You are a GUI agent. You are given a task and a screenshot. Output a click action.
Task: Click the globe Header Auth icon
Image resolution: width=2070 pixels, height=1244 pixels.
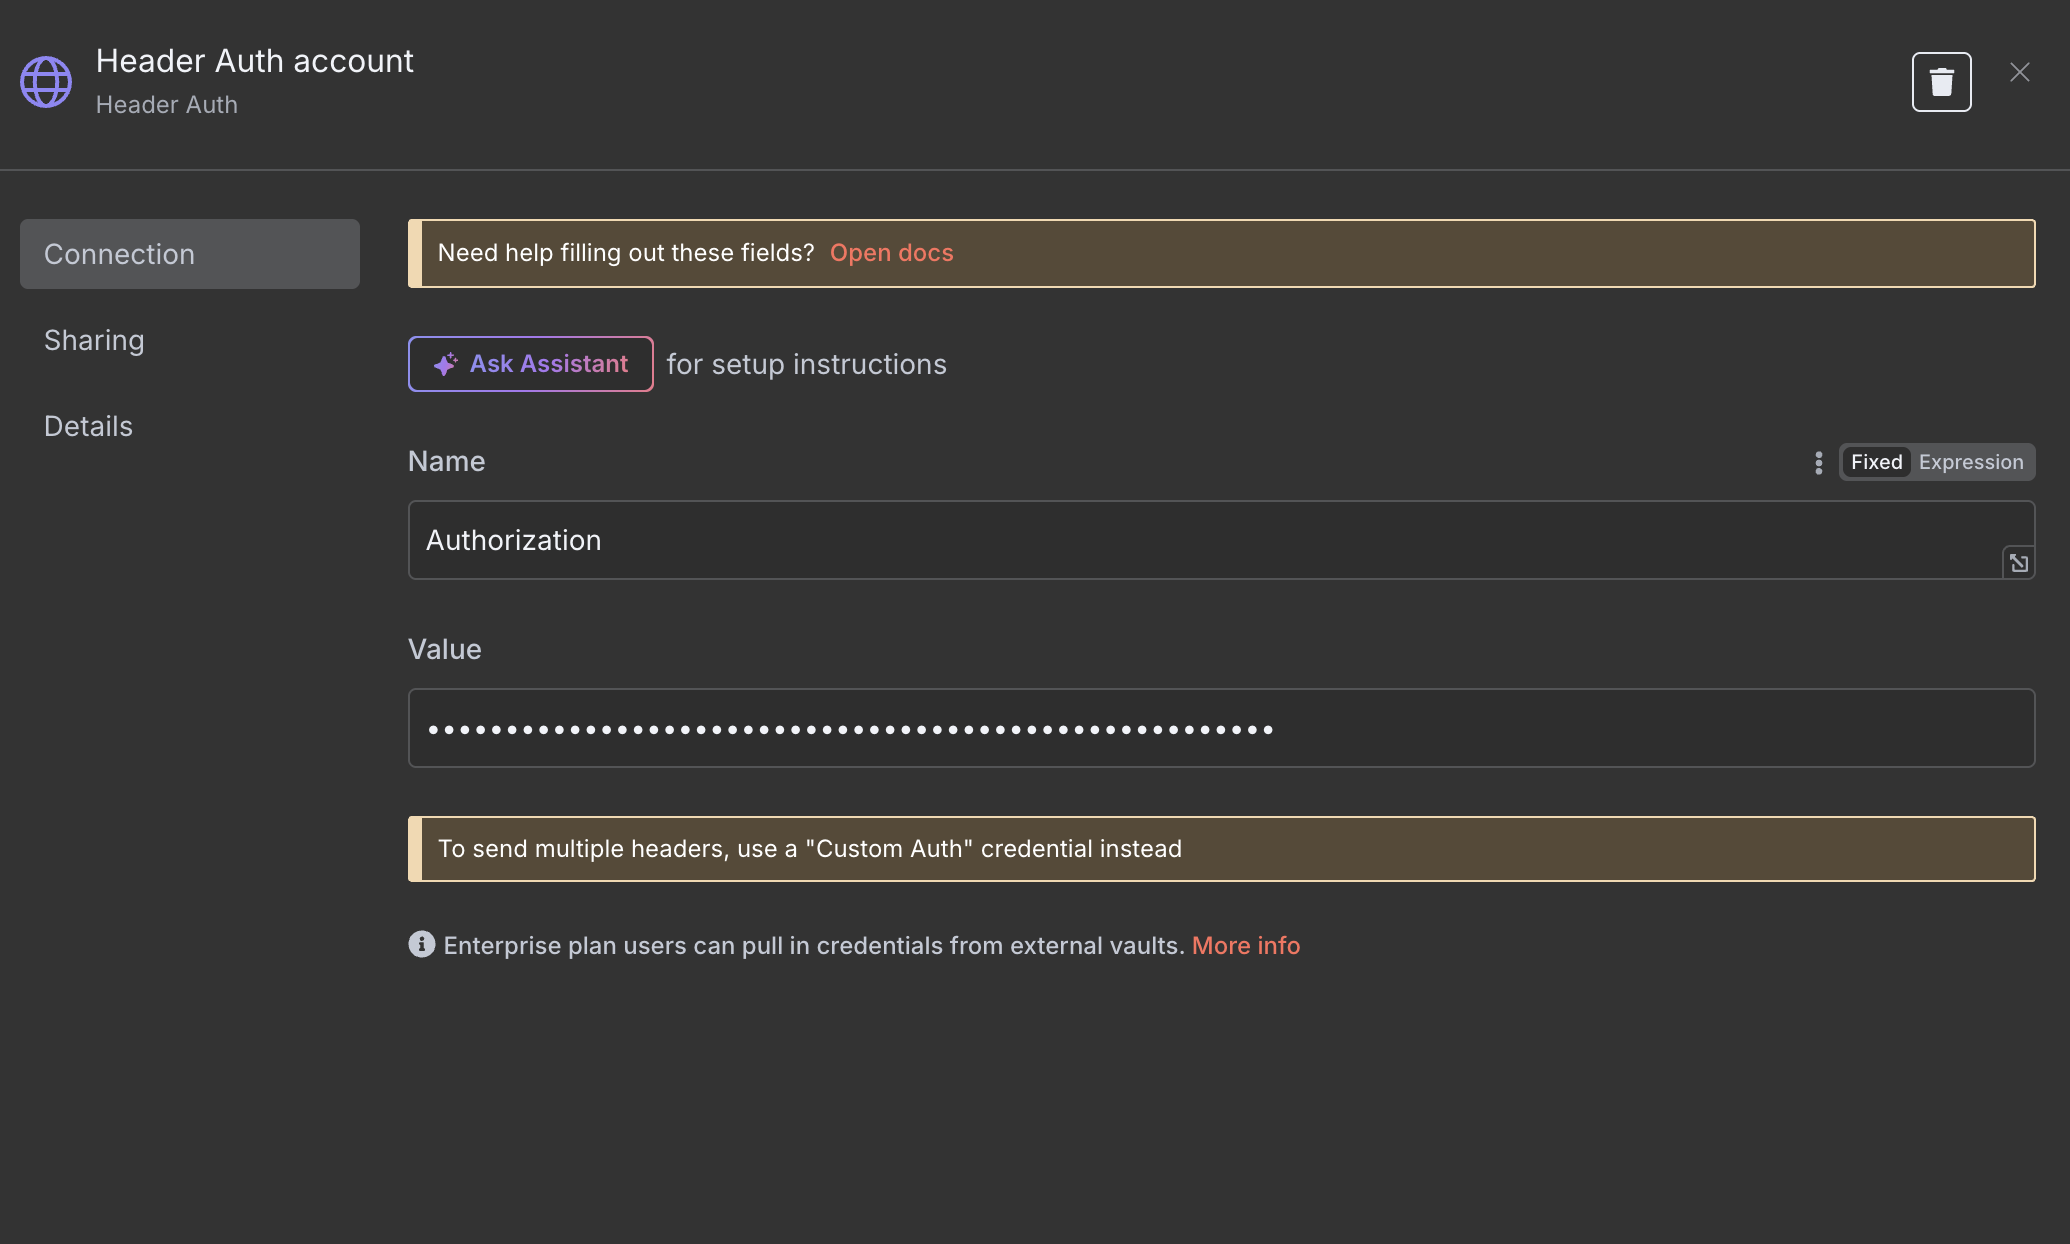[46, 82]
